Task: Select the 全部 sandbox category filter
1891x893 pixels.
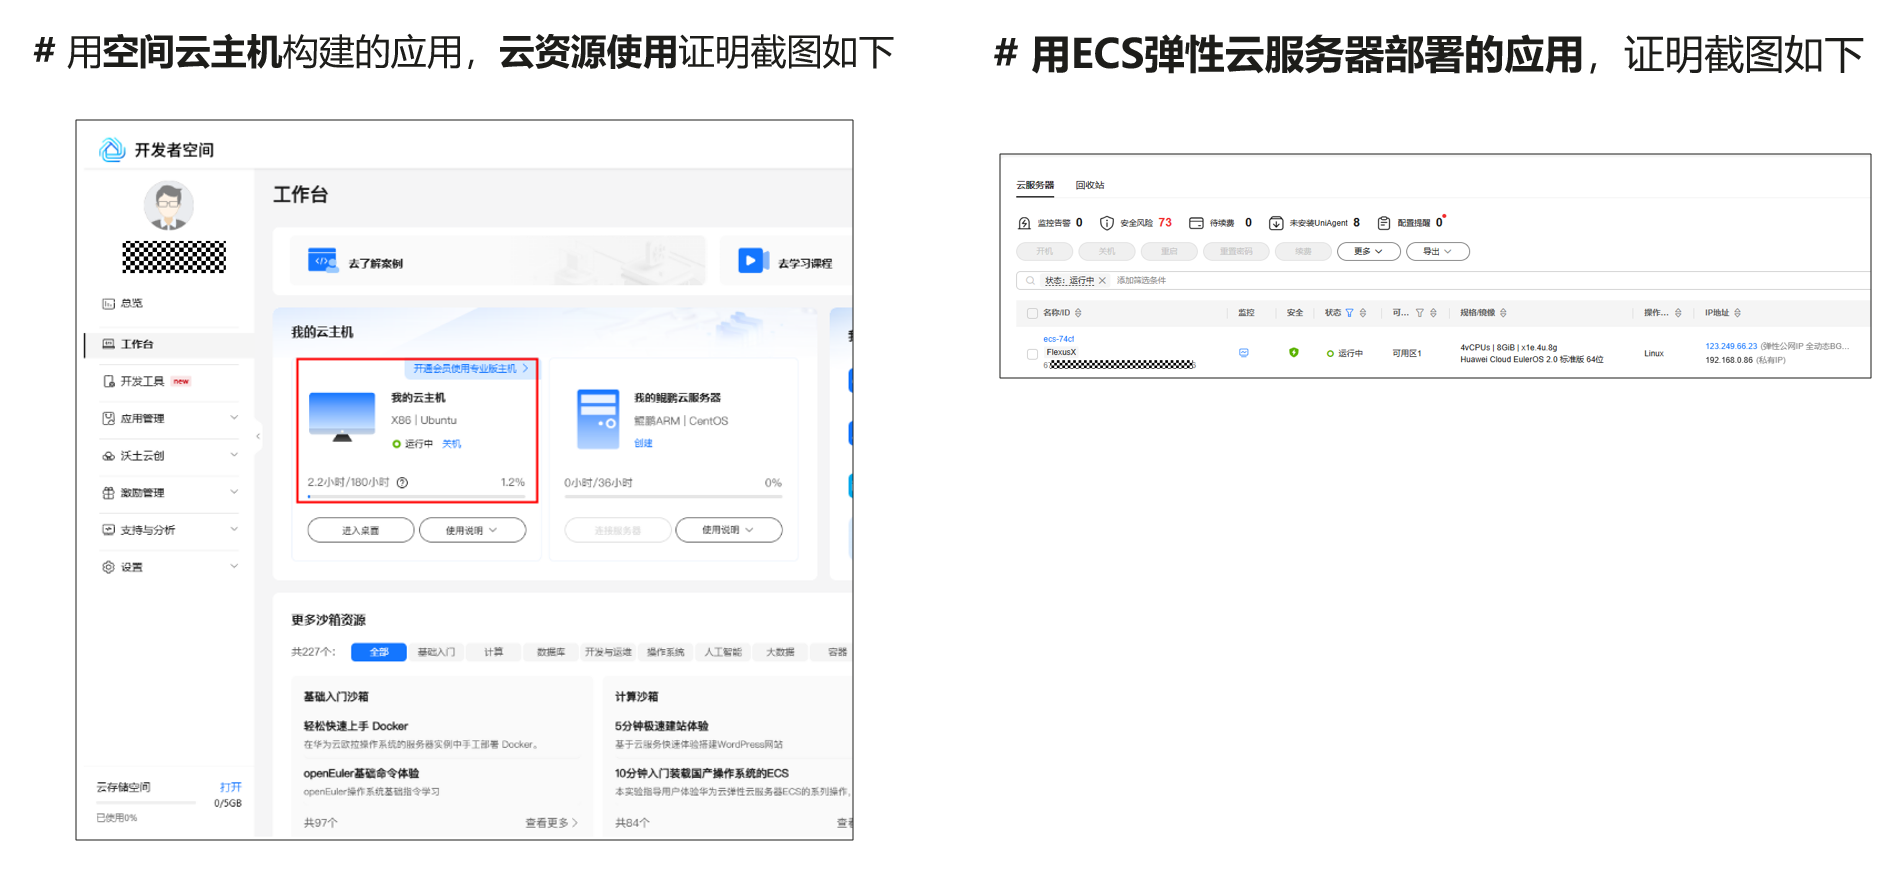Action: (378, 652)
